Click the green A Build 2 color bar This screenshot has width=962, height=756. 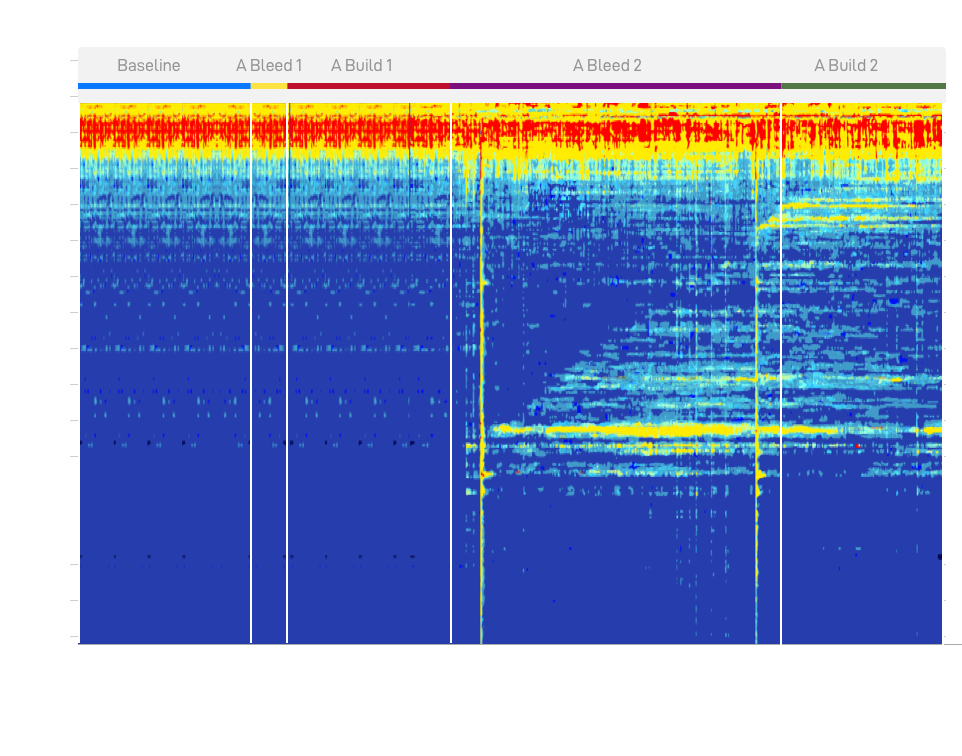pos(862,86)
